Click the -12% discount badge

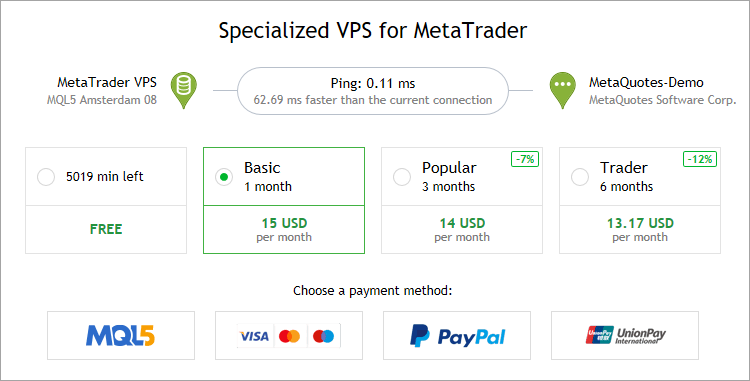(700, 159)
